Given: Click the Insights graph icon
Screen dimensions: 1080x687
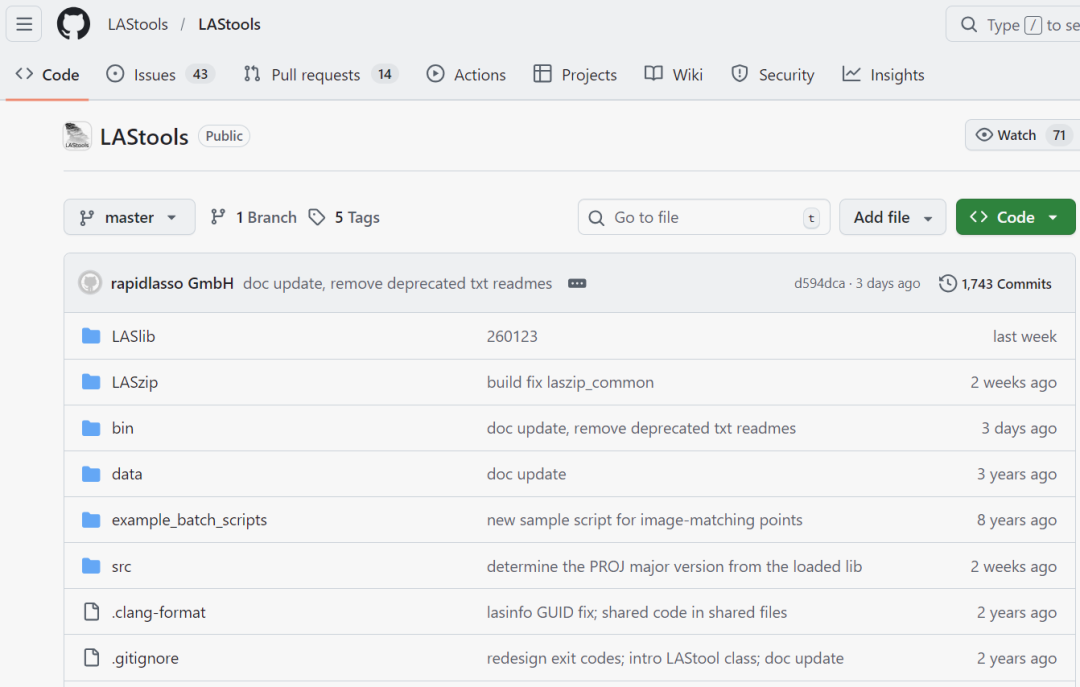Looking at the screenshot, I should point(851,74).
